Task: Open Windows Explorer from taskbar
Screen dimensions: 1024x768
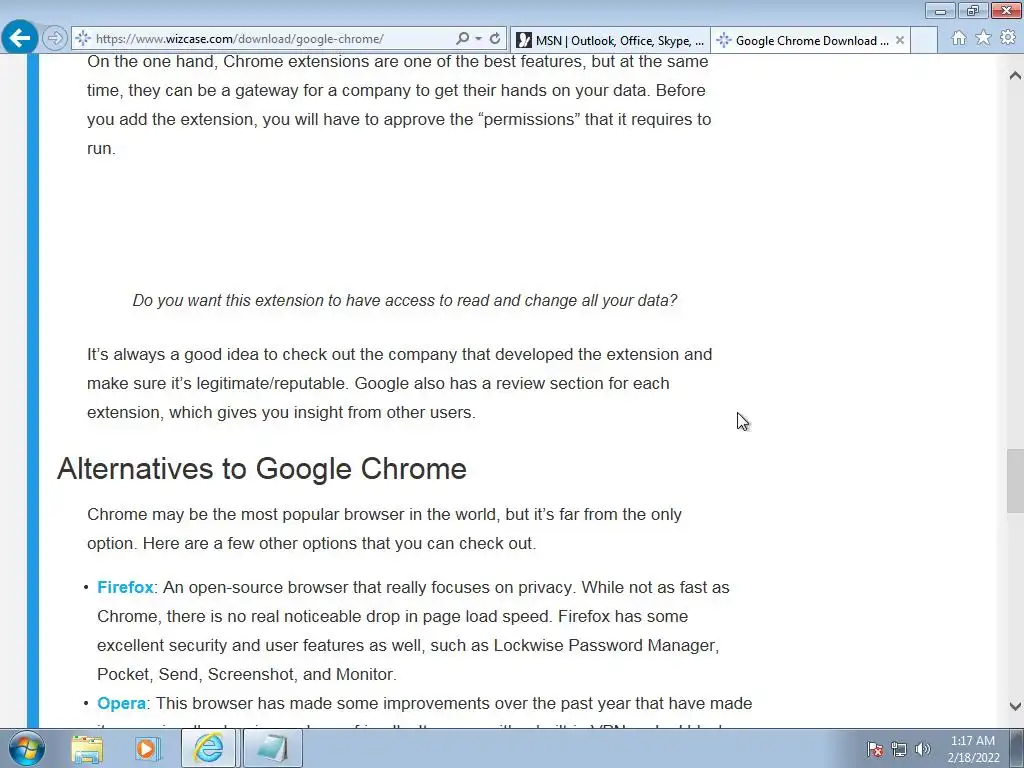Action: point(87,748)
